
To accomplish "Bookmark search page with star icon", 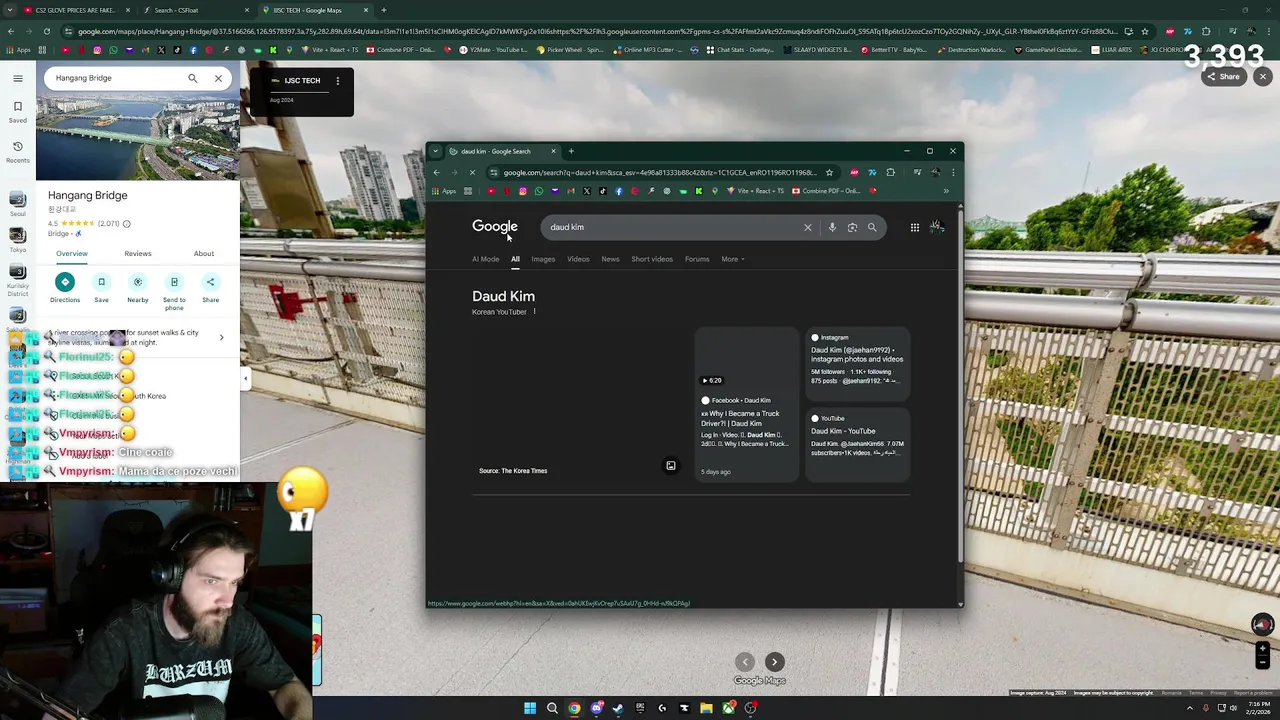I will tap(829, 172).
